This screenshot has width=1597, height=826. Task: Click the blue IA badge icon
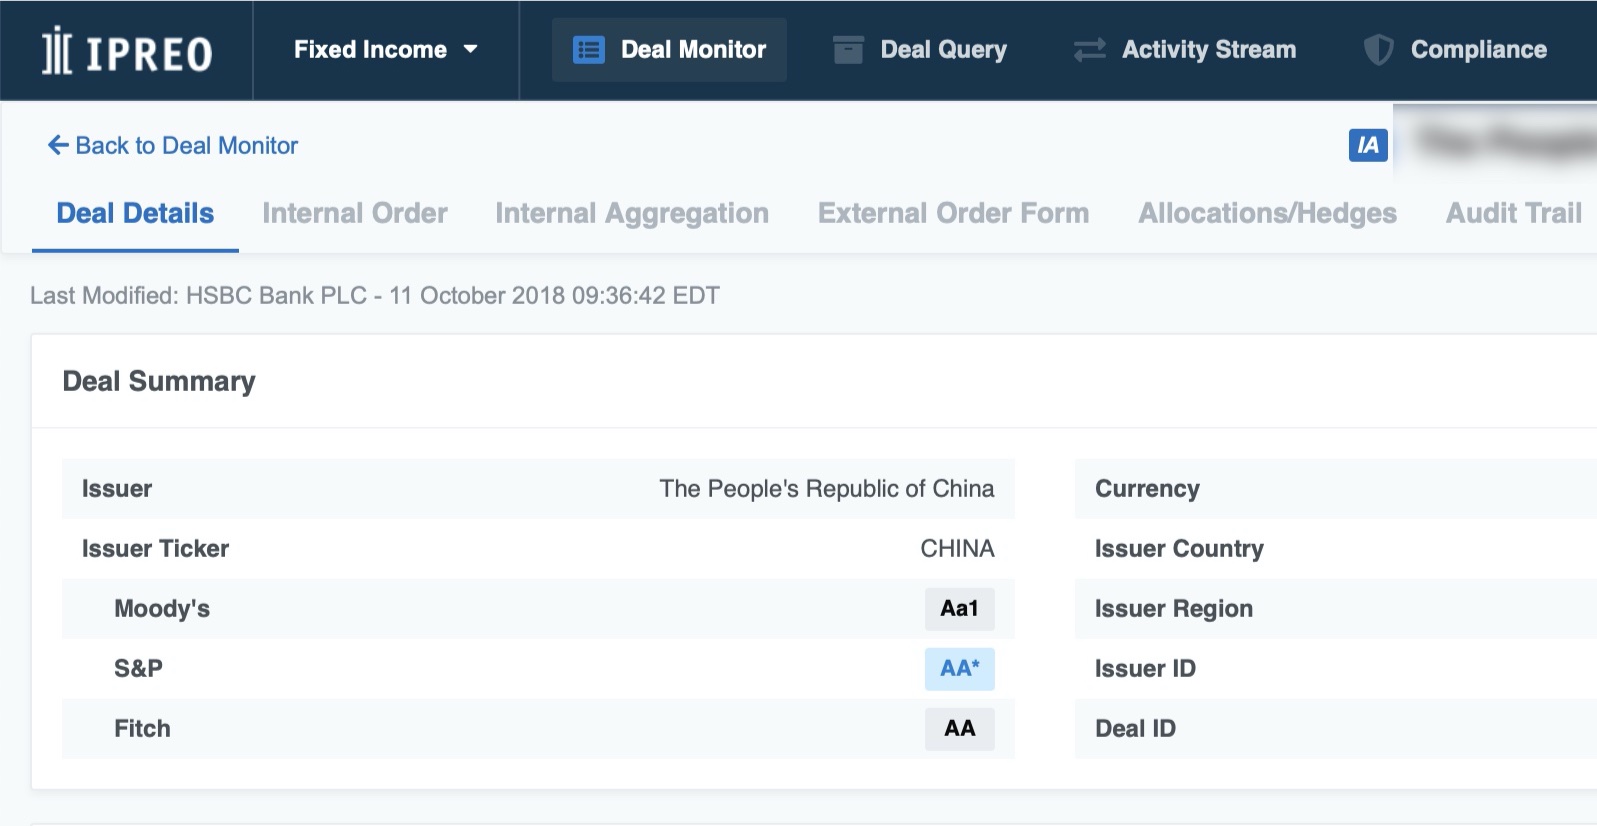click(1367, 145)
